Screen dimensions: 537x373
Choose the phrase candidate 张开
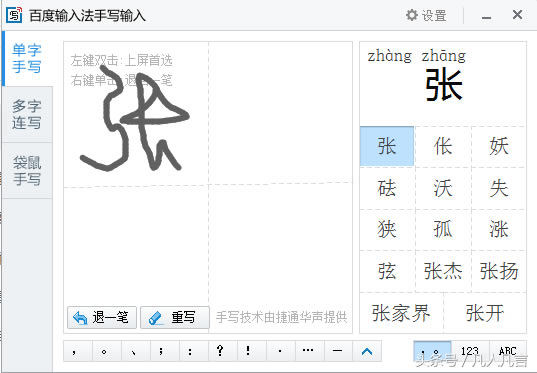(x=485, y=313)
